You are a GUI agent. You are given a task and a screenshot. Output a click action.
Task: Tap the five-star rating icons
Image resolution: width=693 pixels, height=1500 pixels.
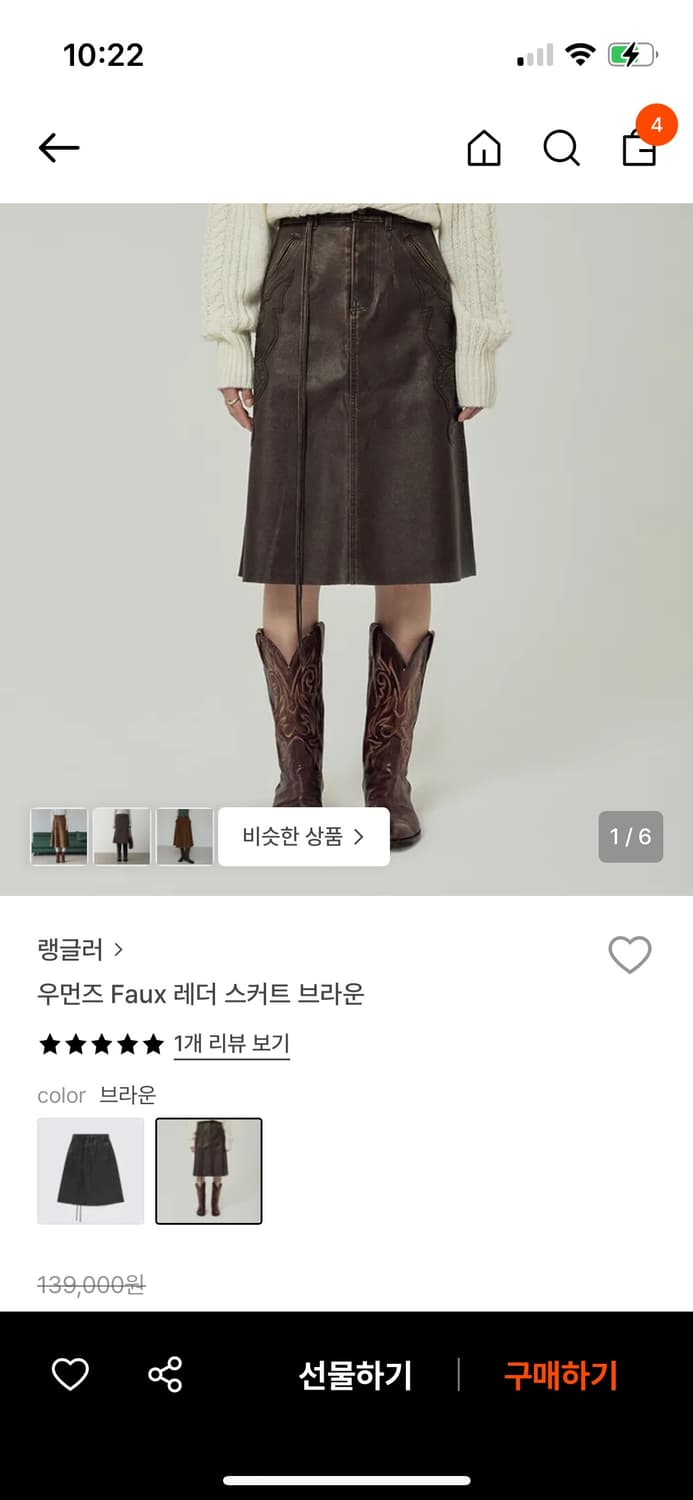[100, 1044]
